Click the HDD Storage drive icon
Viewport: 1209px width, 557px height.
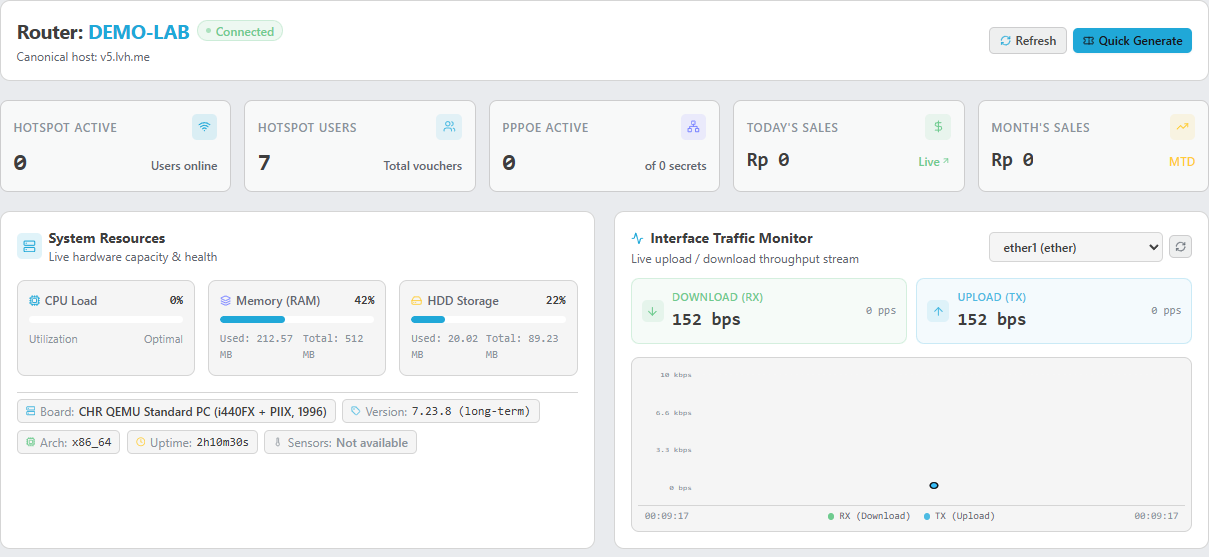[x=416, y=300]
